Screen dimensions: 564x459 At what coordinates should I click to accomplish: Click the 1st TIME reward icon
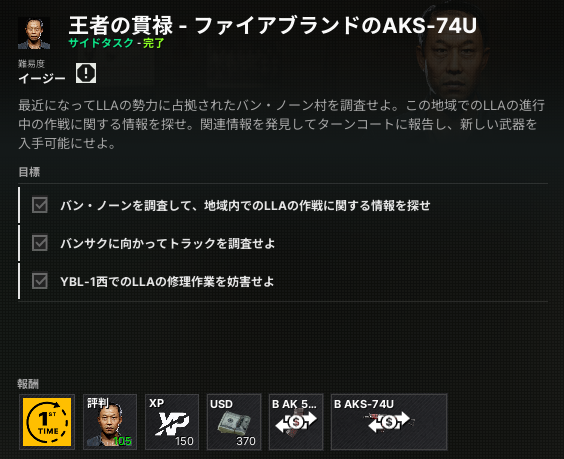pyautogui.click(x=47, y=422)
